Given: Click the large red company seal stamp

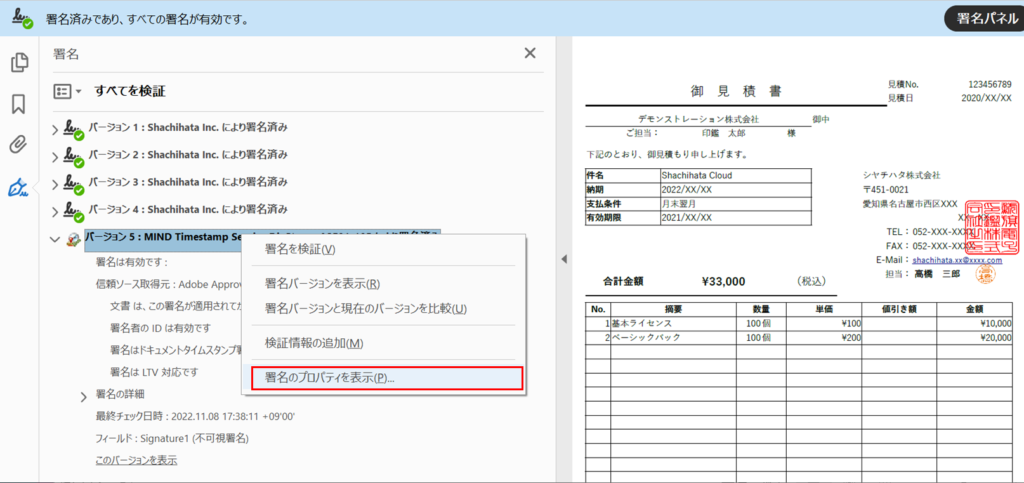Looking at the screenshot, I should tap(991, 225).
